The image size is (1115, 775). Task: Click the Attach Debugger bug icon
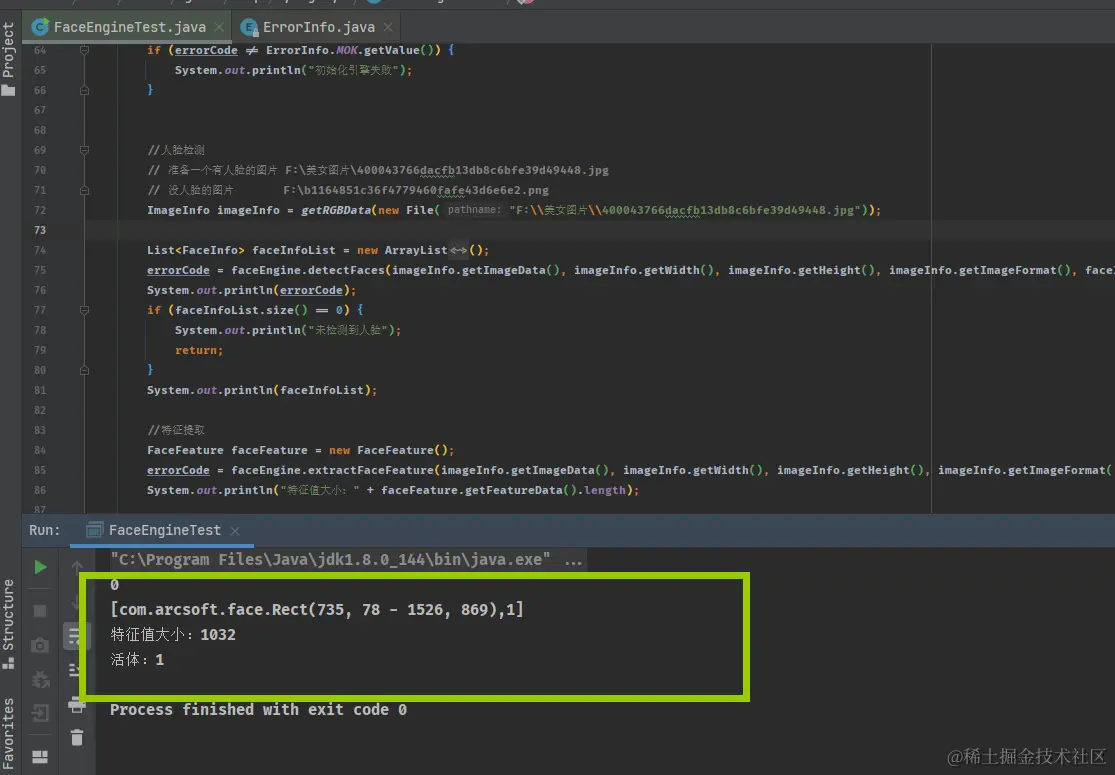click(41, 679)
